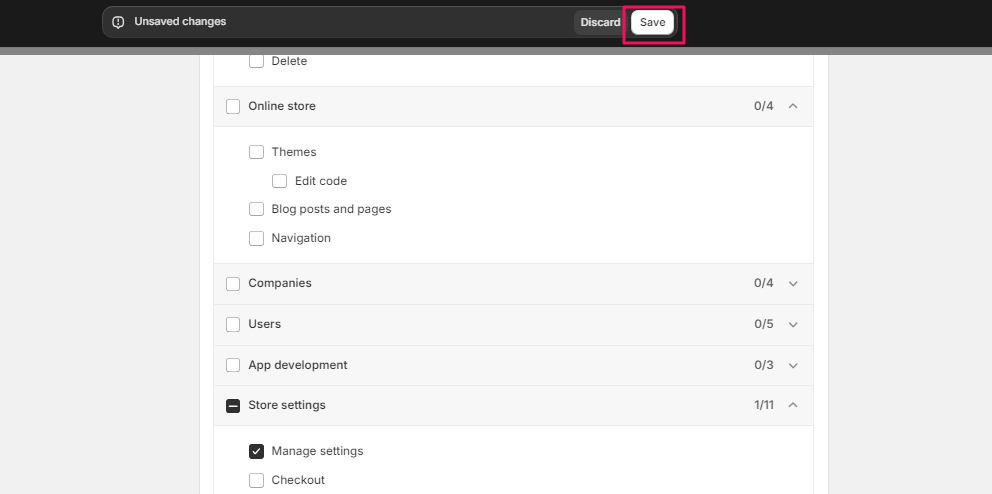992x494 pixels.
Task: Toggle the partially selected Store settings checkbox
Action: tap(233, 405)
